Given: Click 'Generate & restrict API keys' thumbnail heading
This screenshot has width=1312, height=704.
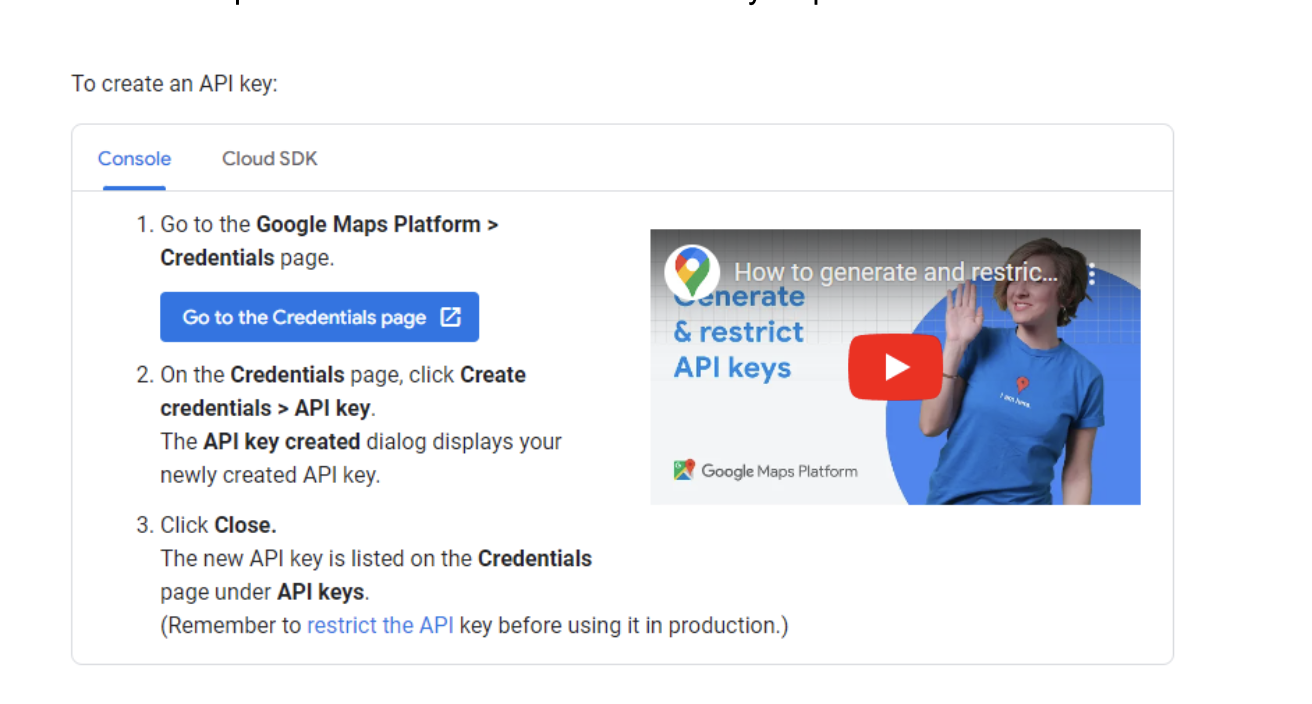Looking at the screenshot, I should (x=739, y=332).
